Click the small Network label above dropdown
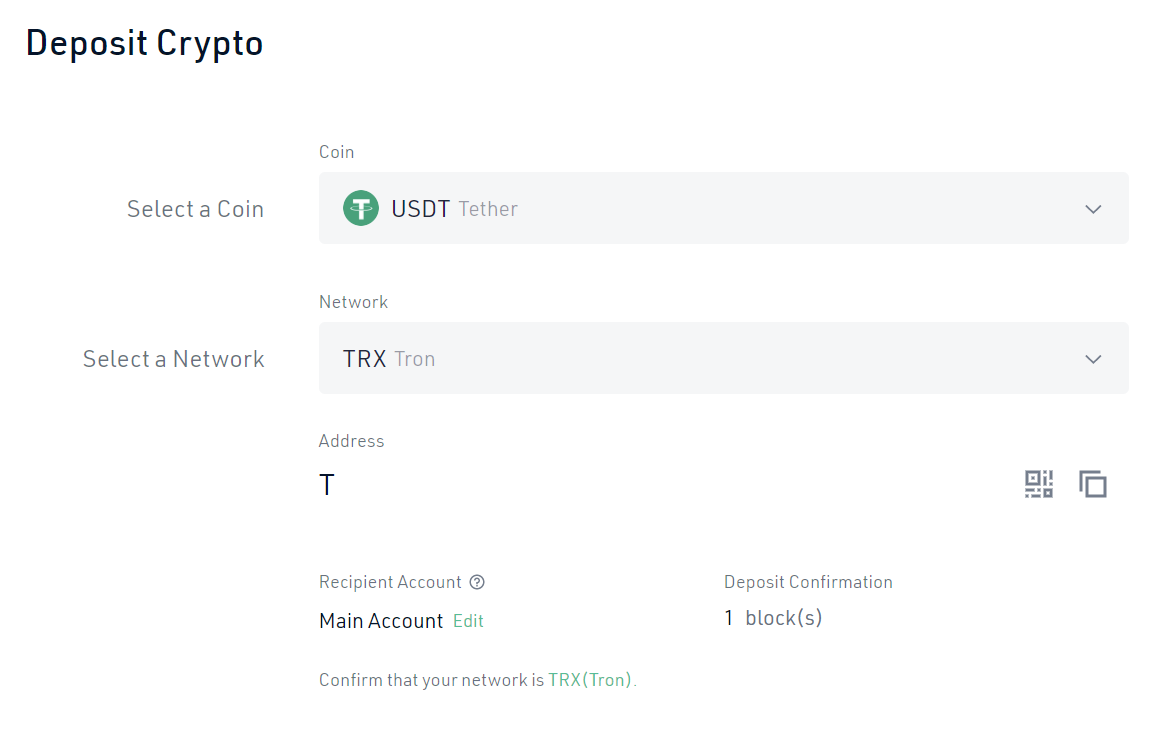The height and width of the screenshot is (735, 1168). [353, 302]
